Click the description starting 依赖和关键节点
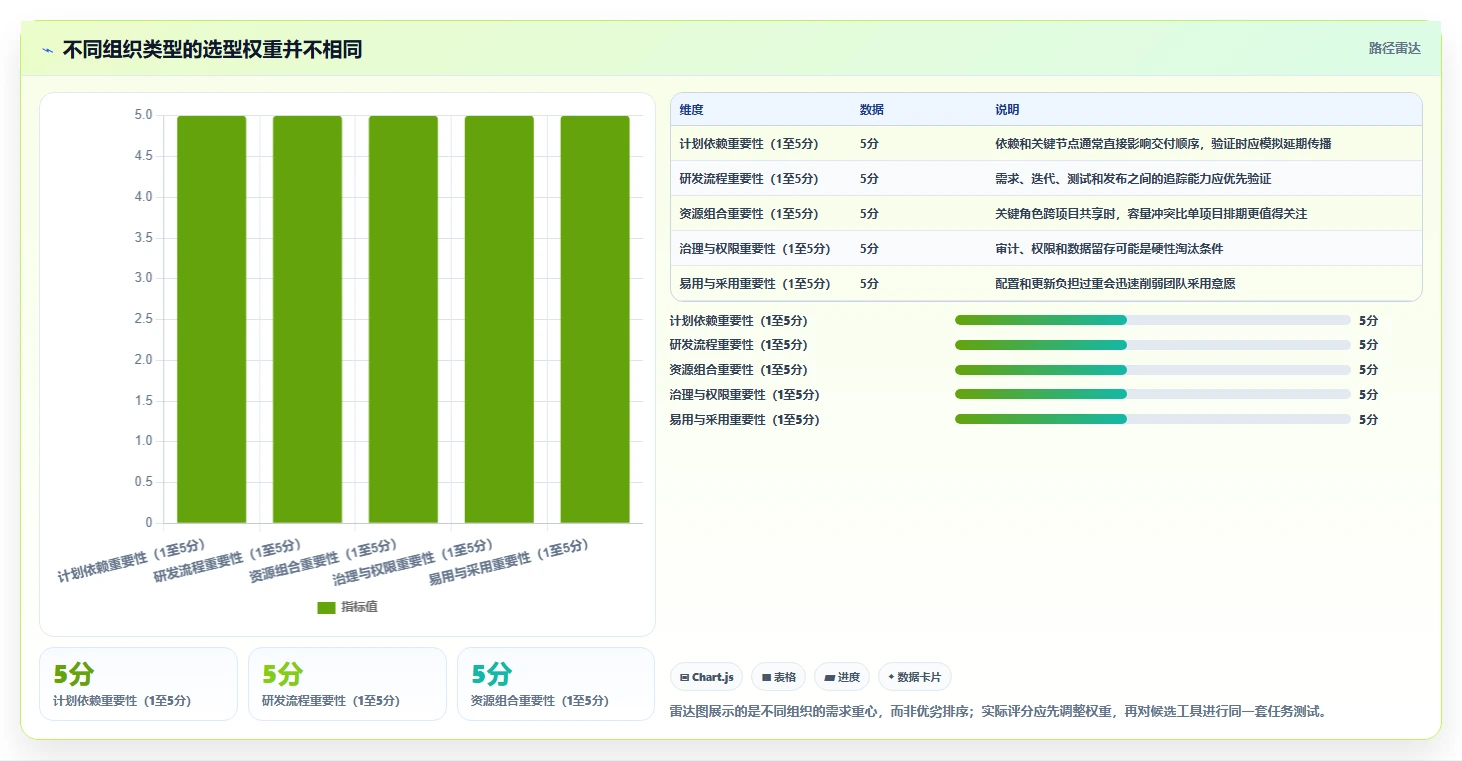Image resolution: width=1462 pixels, height=761 pixels. (x=1163, y=144)
